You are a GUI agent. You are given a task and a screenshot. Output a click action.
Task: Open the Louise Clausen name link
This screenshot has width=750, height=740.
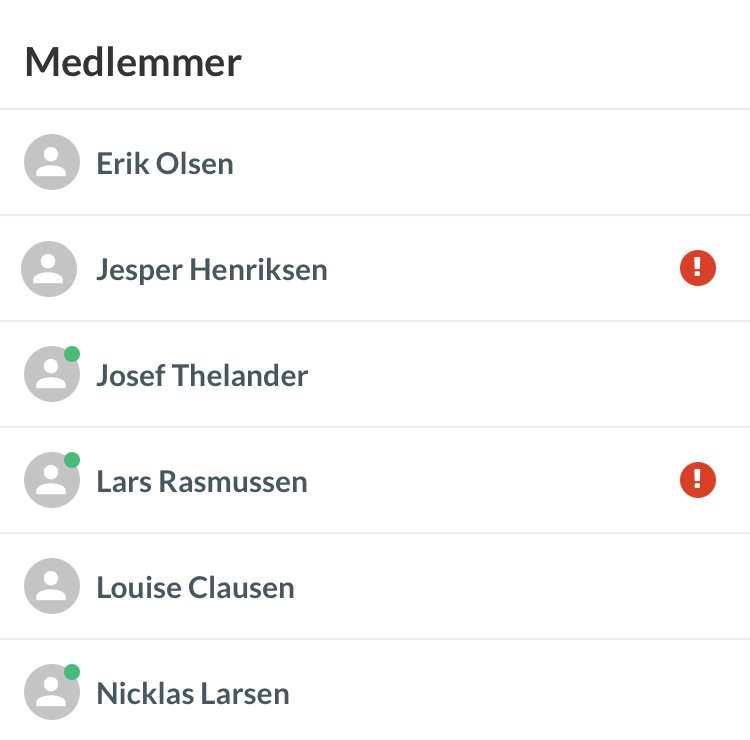tap(195, 587)
